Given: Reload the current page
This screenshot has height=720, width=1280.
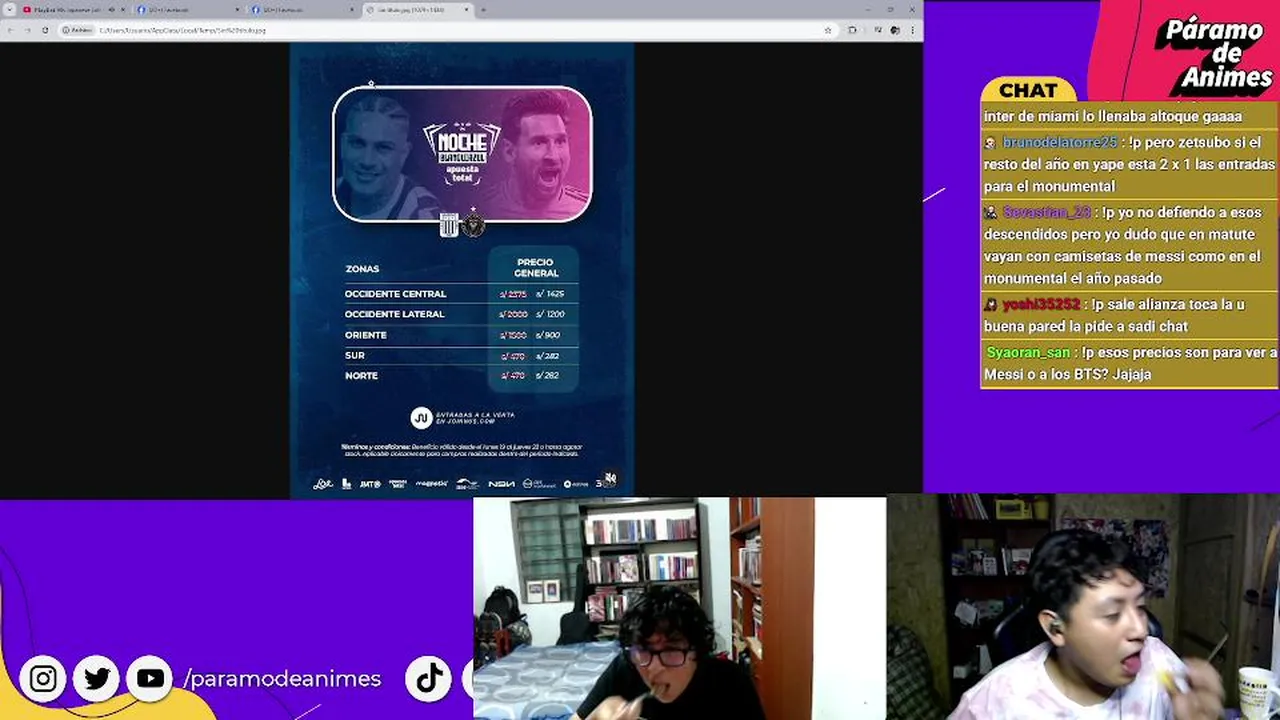Looking at the screenshot, I should pos(45,30).
